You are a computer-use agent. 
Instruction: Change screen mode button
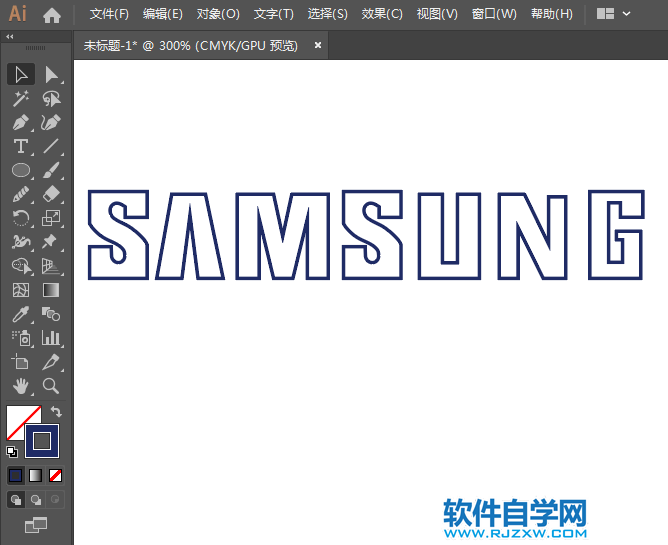tap(36, 525)
